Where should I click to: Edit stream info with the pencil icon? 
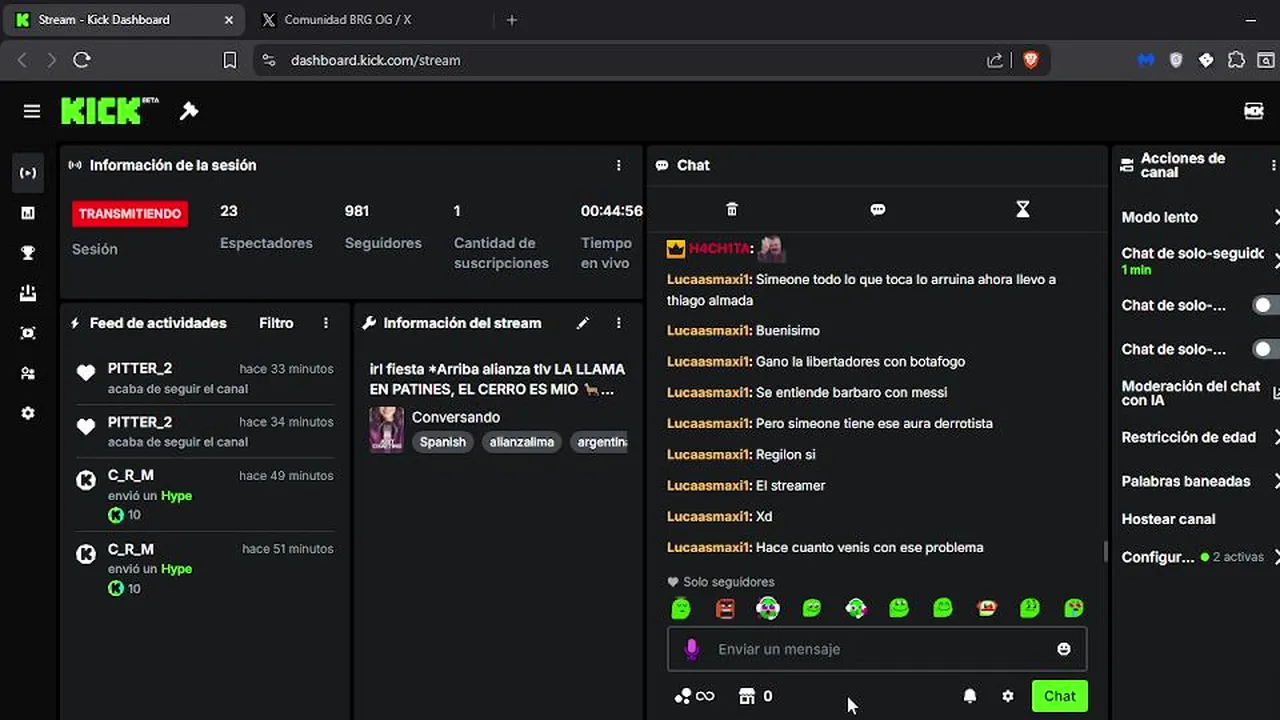tap(583, 323)
